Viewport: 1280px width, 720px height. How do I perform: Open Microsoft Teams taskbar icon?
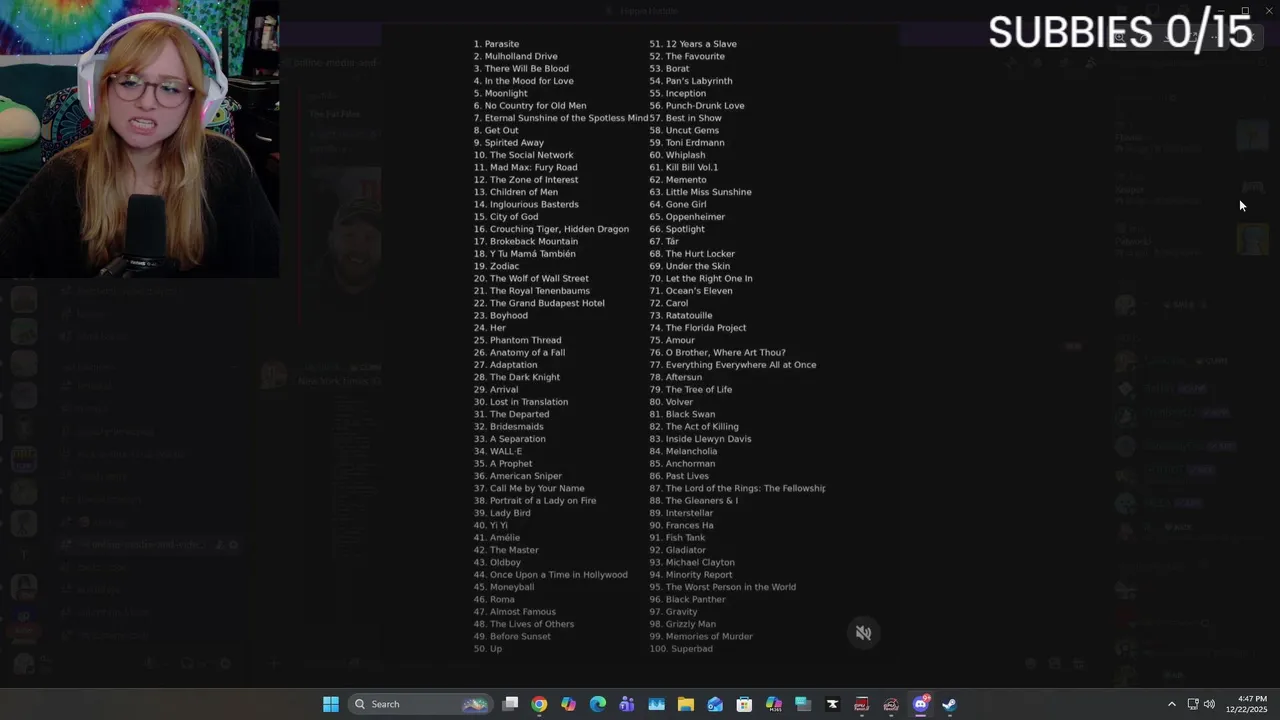(x=627, y=704)
